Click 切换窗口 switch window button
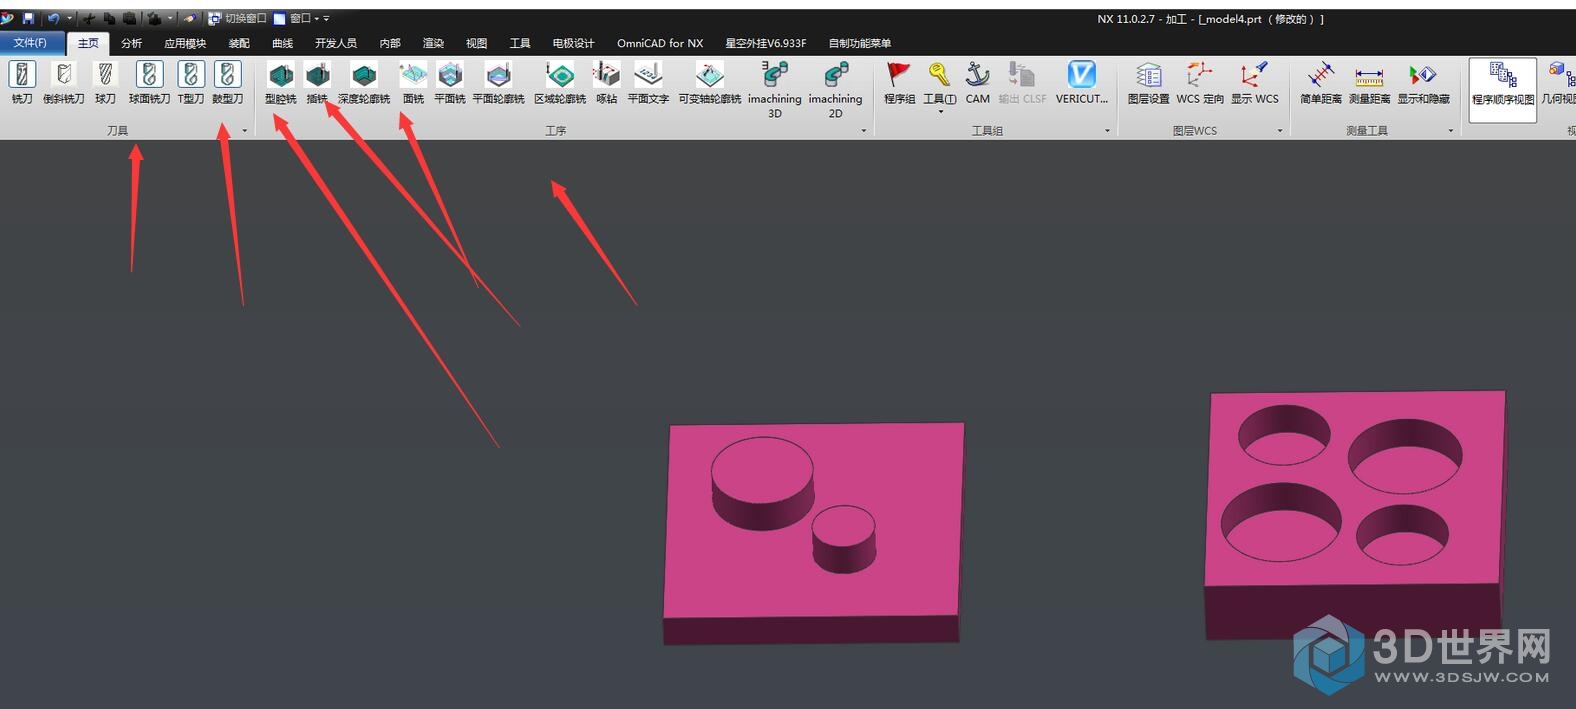This screenshot has width=1576, height=709. click(237, 18)
